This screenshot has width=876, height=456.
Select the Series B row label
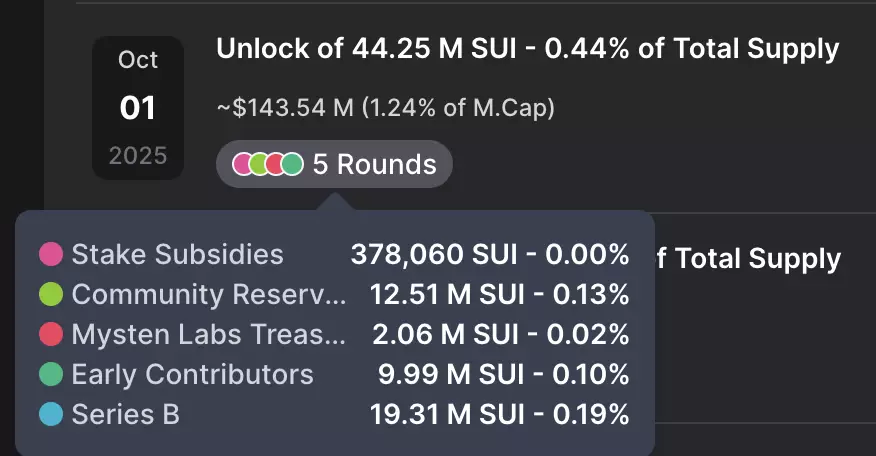(x=125, y=415)
